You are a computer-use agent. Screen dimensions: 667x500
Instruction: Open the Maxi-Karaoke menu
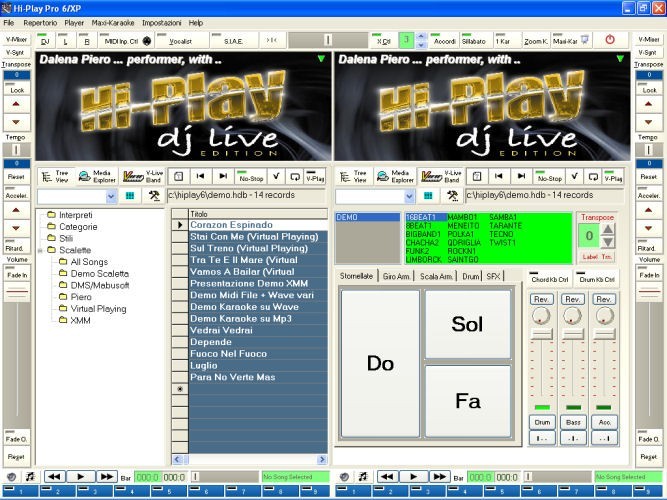pyautogui.click(x=113, y=23)
